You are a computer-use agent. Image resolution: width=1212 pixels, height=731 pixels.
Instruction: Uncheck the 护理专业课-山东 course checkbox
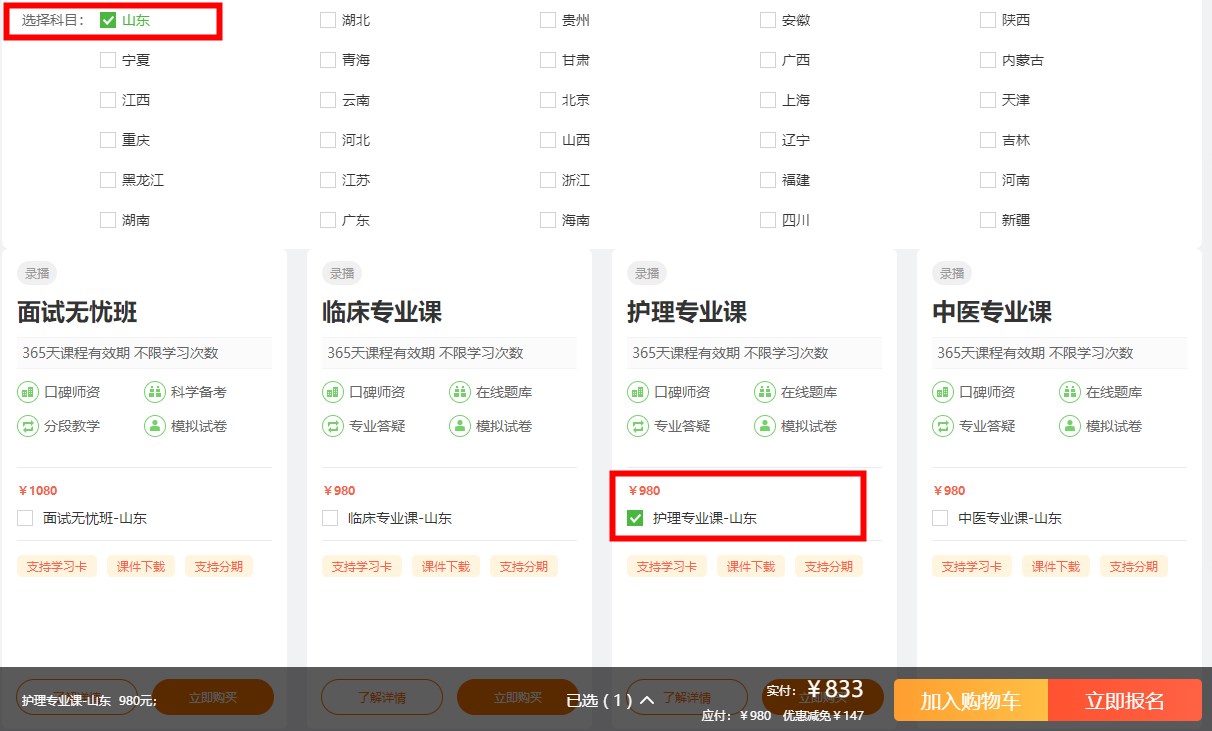635,518
